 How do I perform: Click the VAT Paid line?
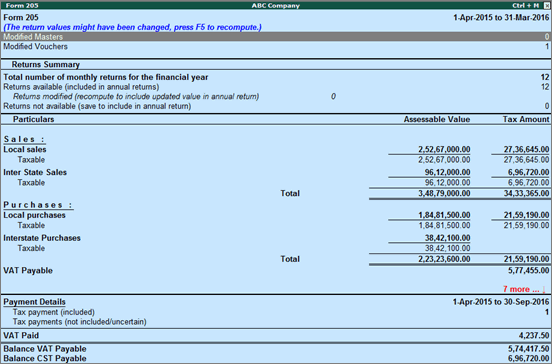(x=276, y=335)
